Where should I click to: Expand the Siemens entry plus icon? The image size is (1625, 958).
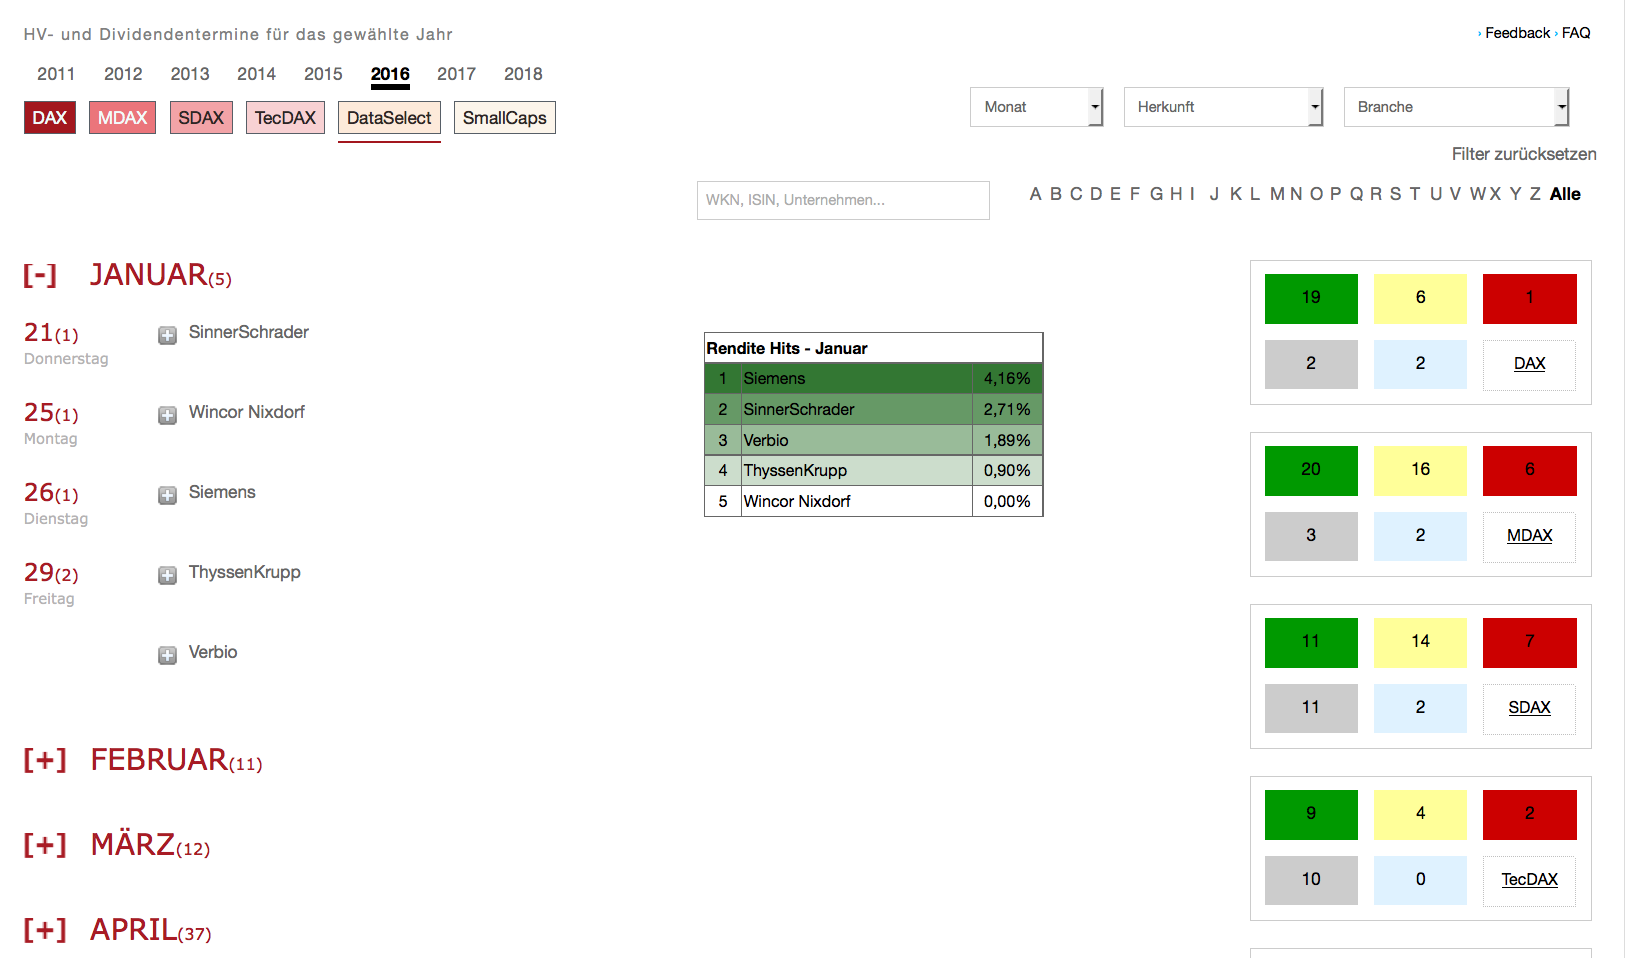point(167,495)
